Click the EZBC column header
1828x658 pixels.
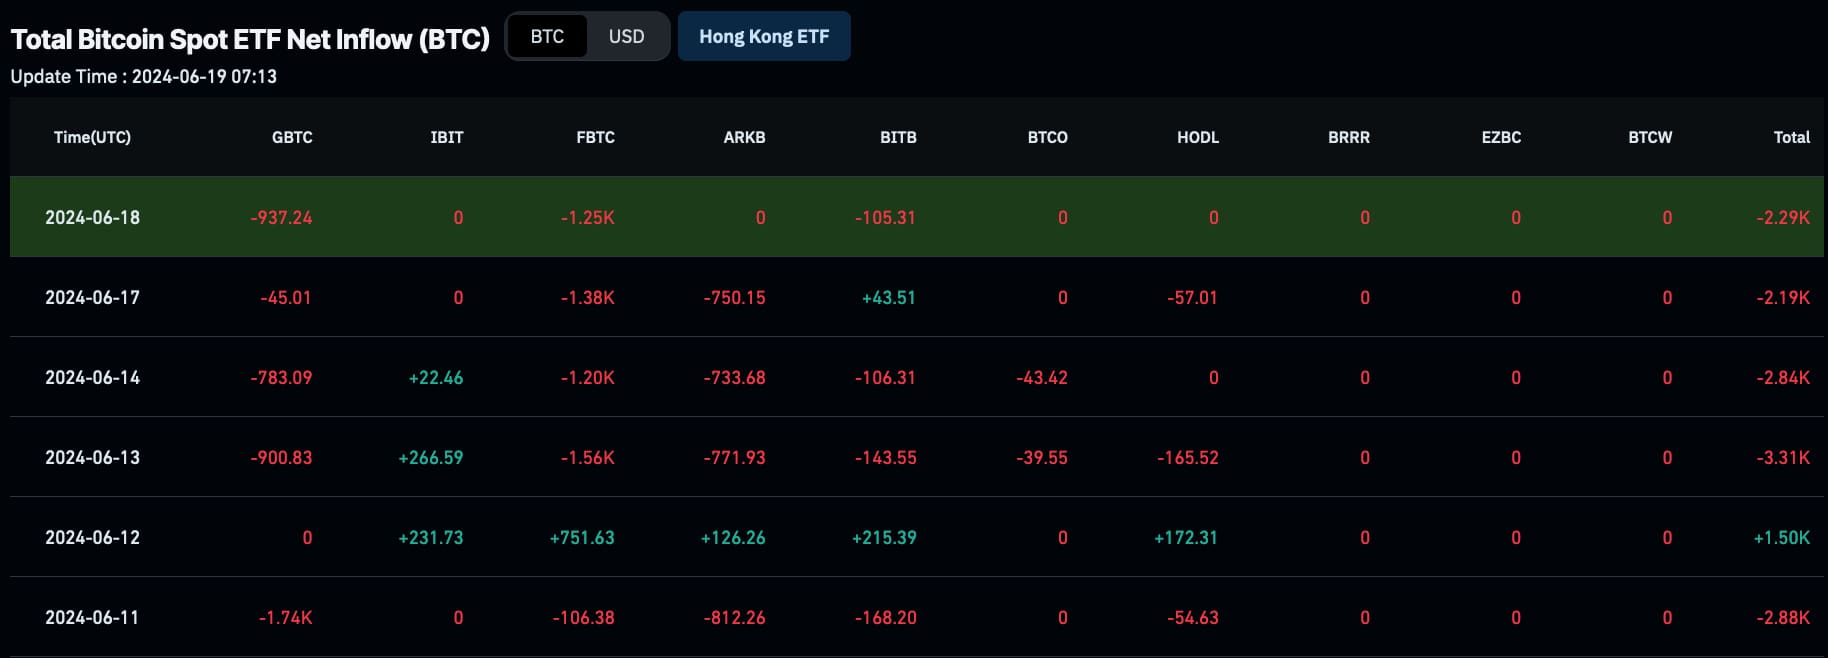click(x=1500, y=137)
